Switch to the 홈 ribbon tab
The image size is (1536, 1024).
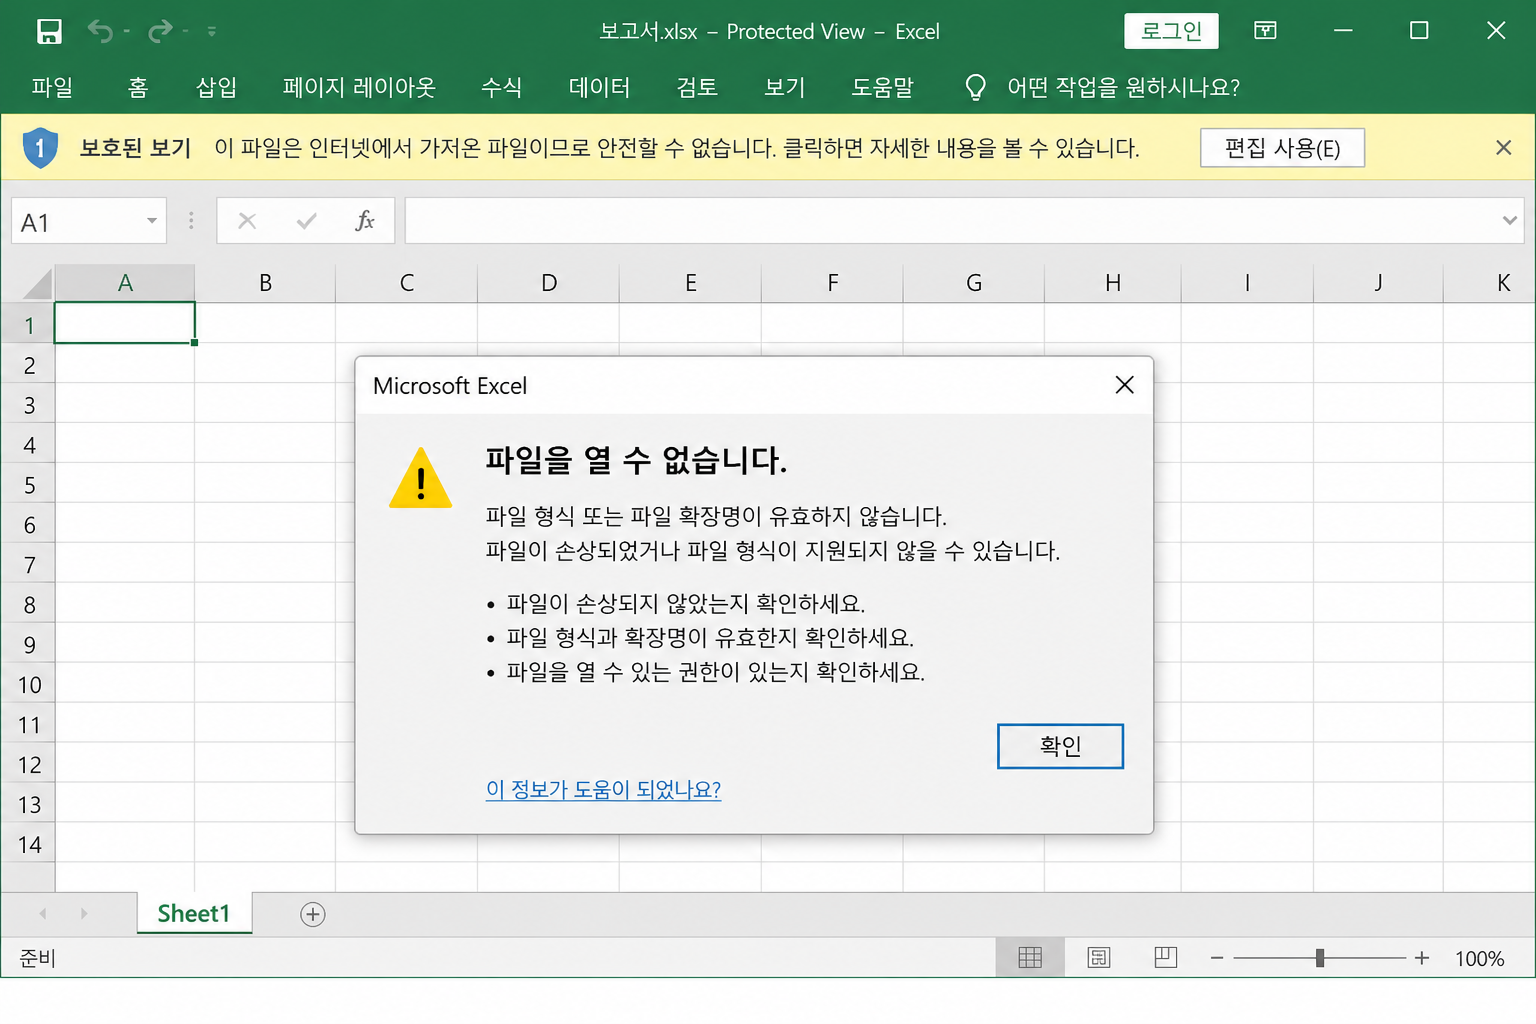(x=138, y=88)
